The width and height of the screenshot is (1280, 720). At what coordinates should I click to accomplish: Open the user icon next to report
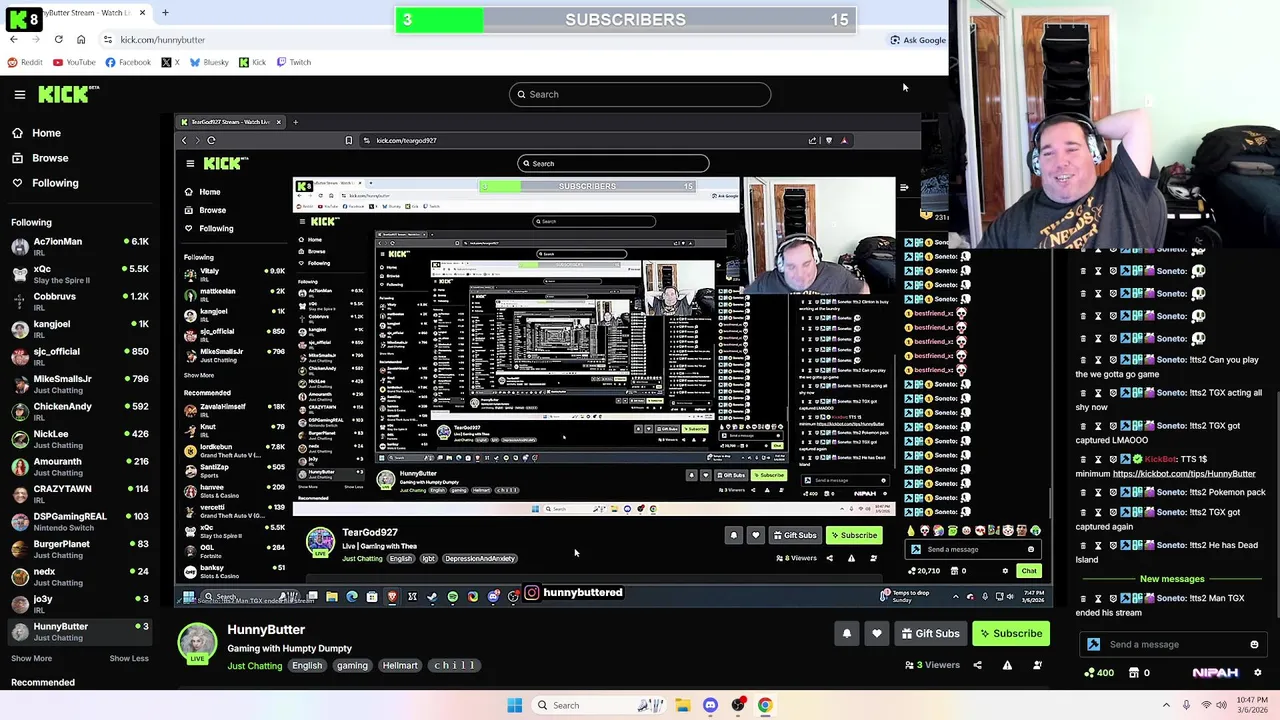[1037, 665]
